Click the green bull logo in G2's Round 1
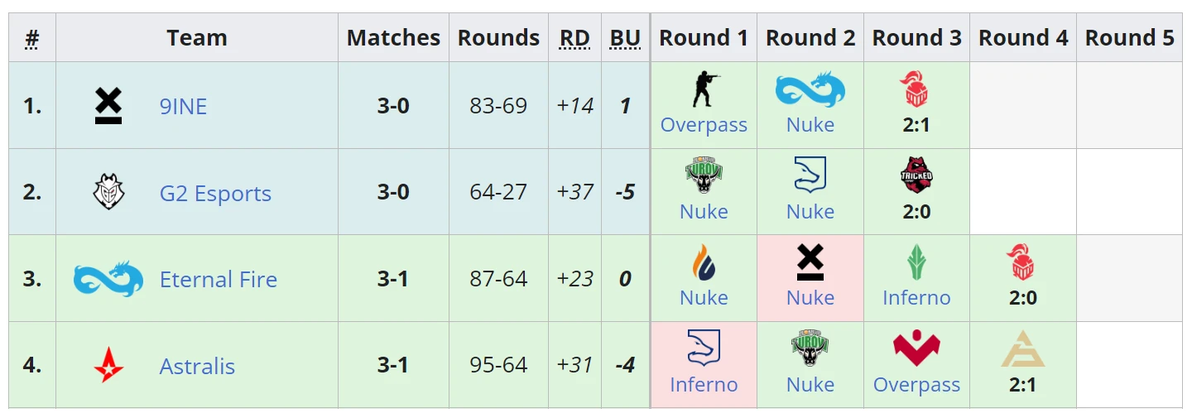Image resolution: width=1192 pixels, height=418 pixels. [x=704, y=175]
